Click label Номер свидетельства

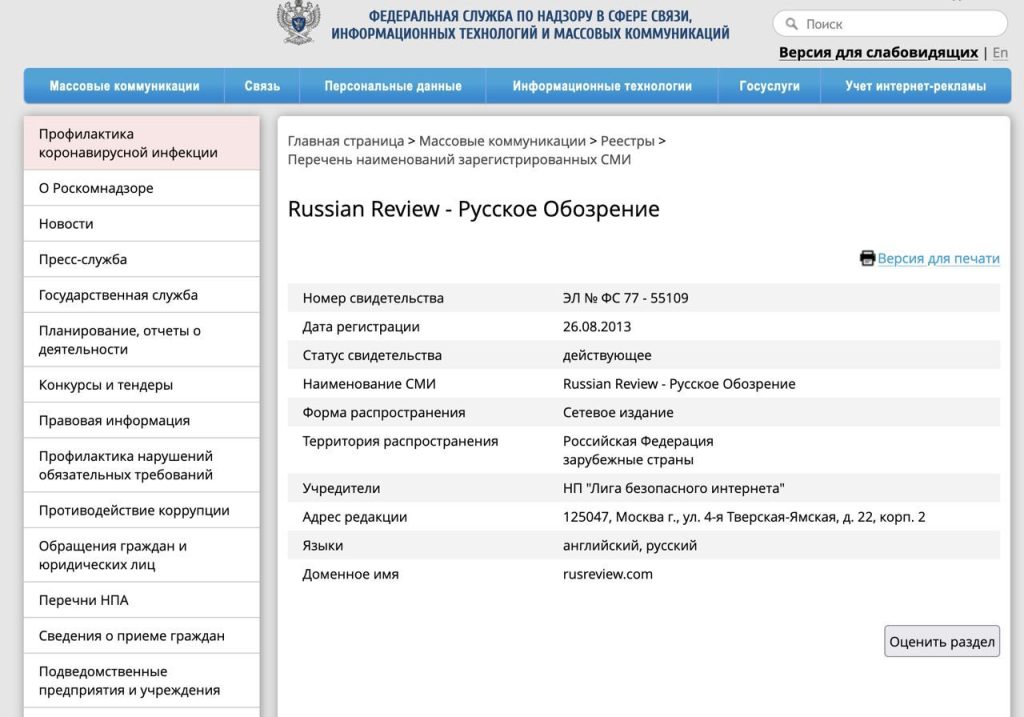(373, 298)
